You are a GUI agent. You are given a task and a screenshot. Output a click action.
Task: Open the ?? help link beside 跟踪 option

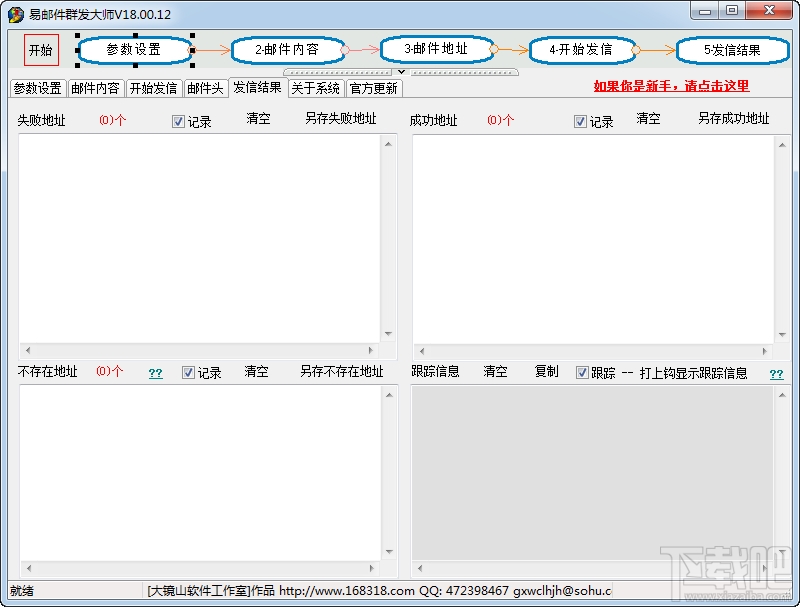(x=777, y=374)
